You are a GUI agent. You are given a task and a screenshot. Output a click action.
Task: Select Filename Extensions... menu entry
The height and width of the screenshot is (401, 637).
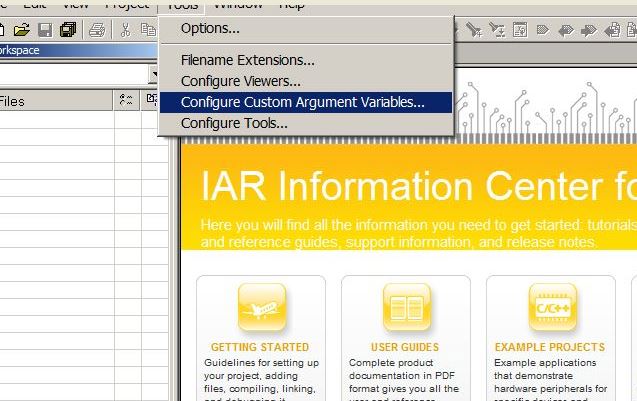click(x=306, y=60)
